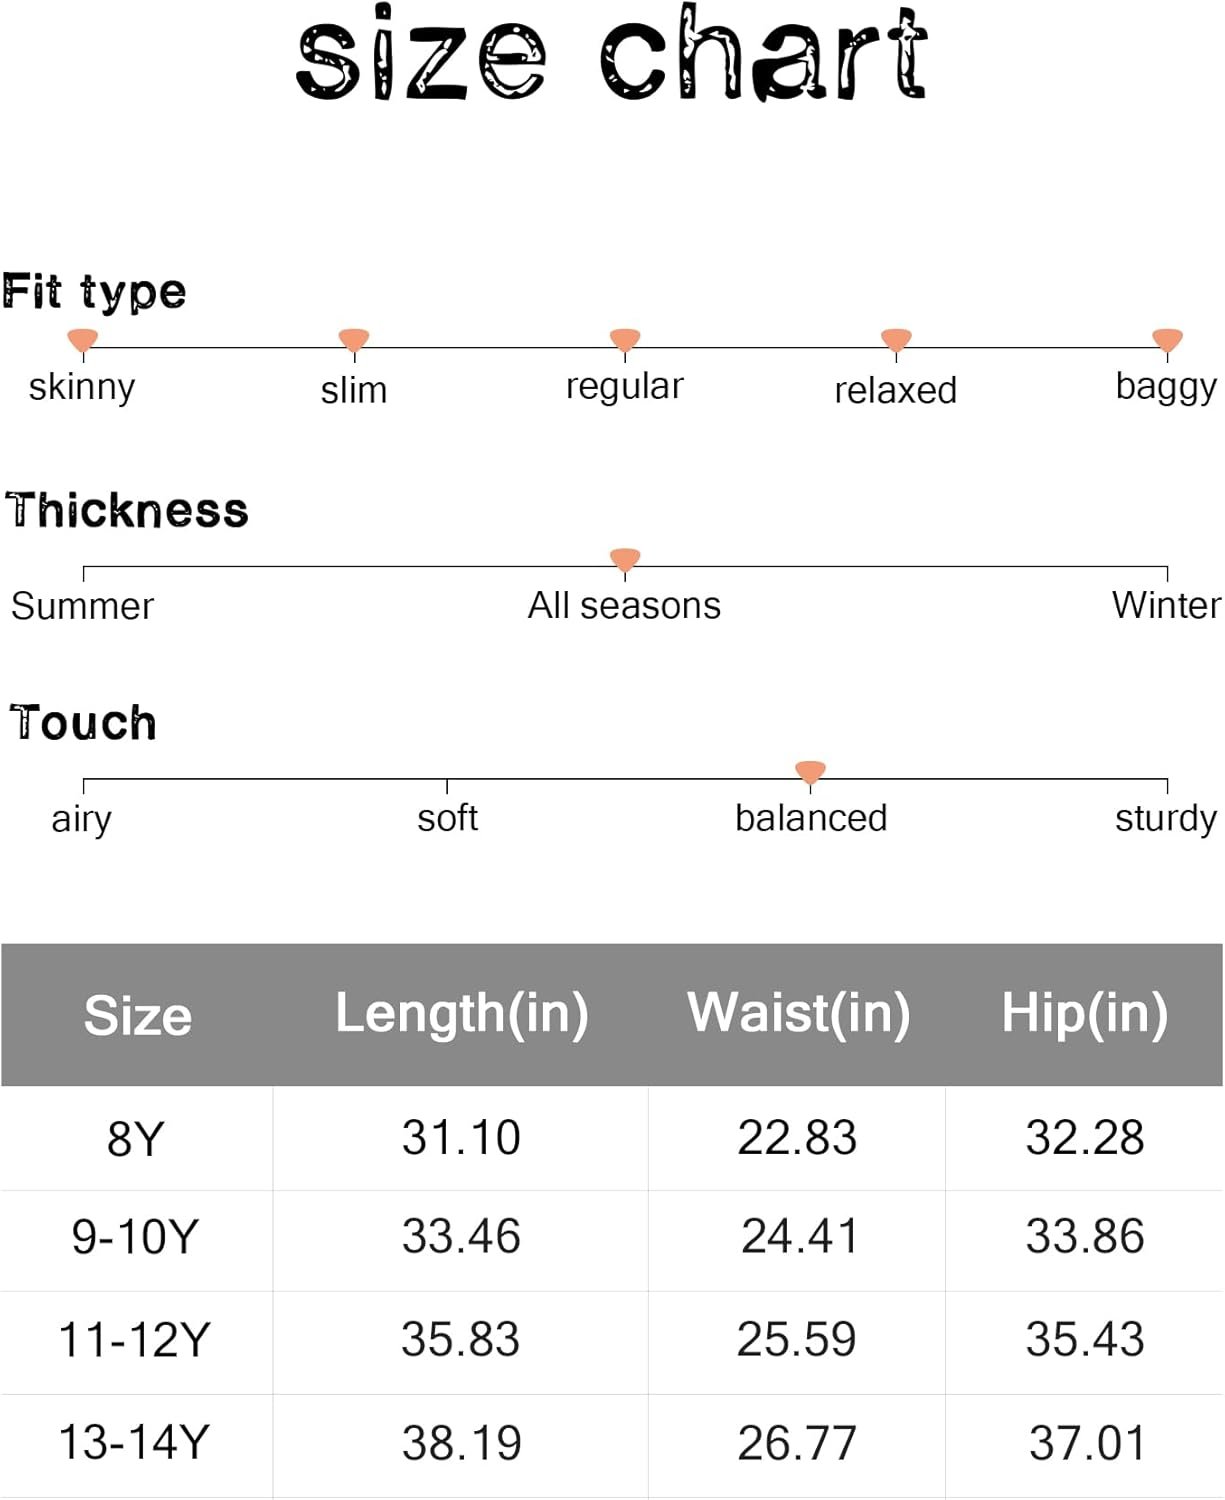Click the Winter thickness label

[x=1166, y=605]
